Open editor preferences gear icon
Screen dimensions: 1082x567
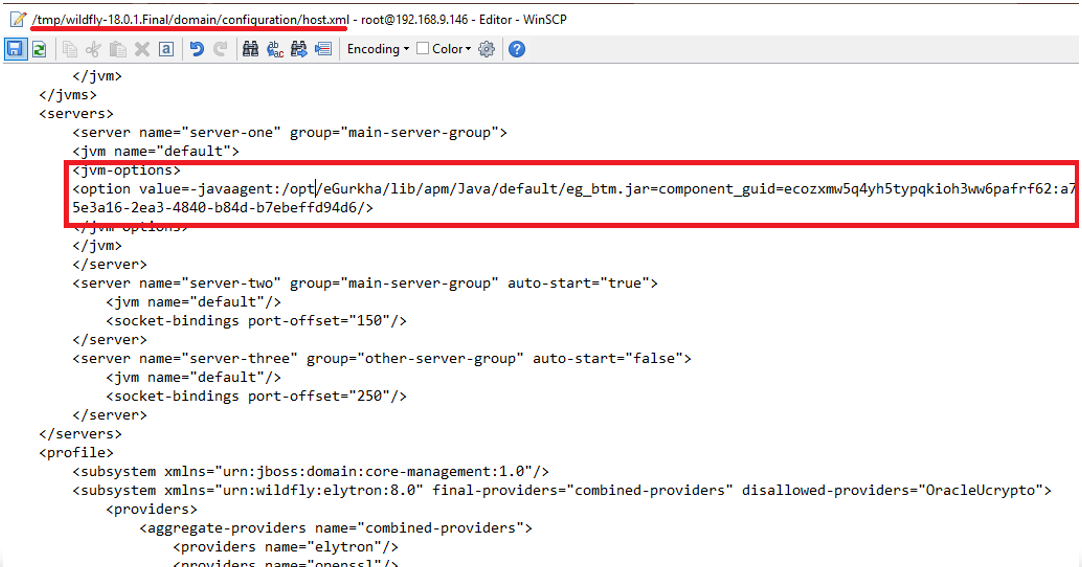coord(486,49)
